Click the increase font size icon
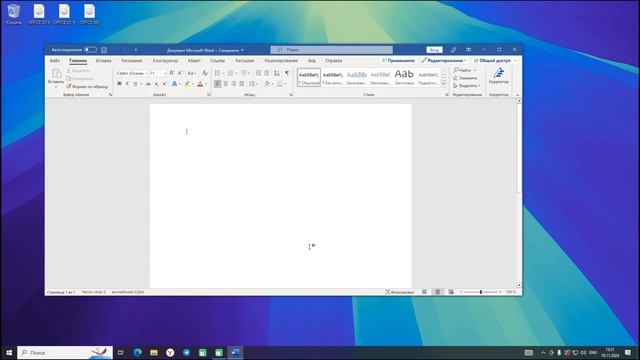Screen dimensions: 640x360 [x=171, y=73]
